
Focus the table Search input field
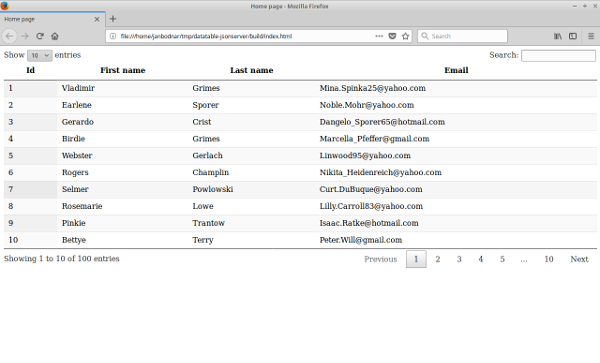tap(558, 55)
